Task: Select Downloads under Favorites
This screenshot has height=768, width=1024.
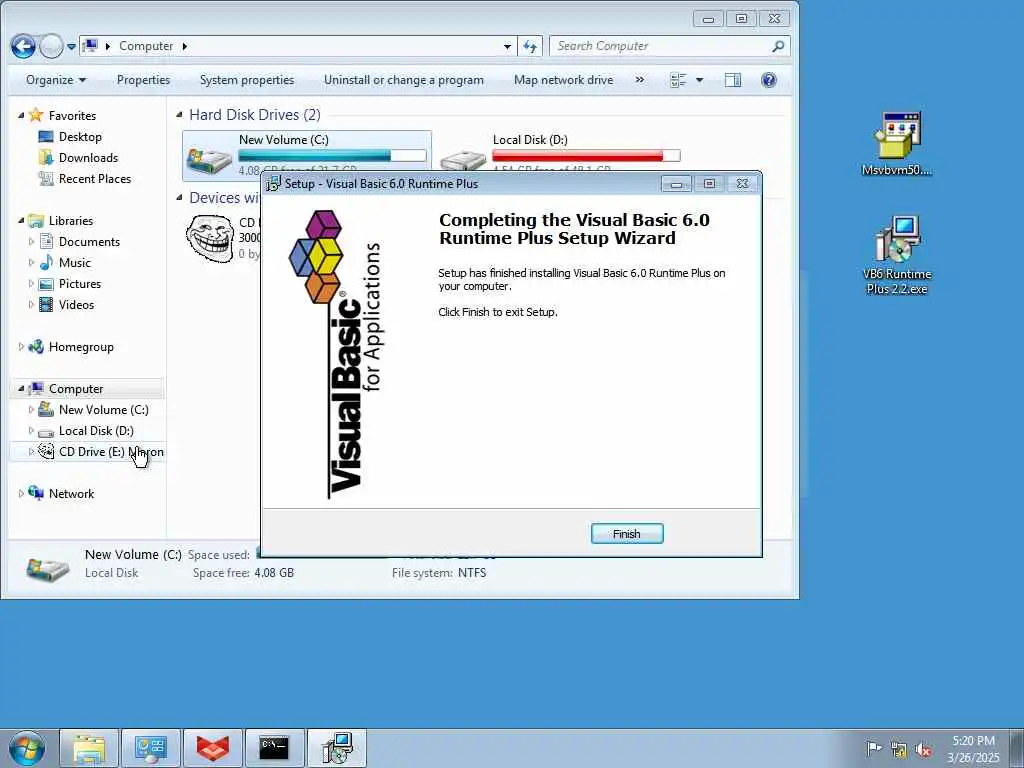Action: (88, 157)
